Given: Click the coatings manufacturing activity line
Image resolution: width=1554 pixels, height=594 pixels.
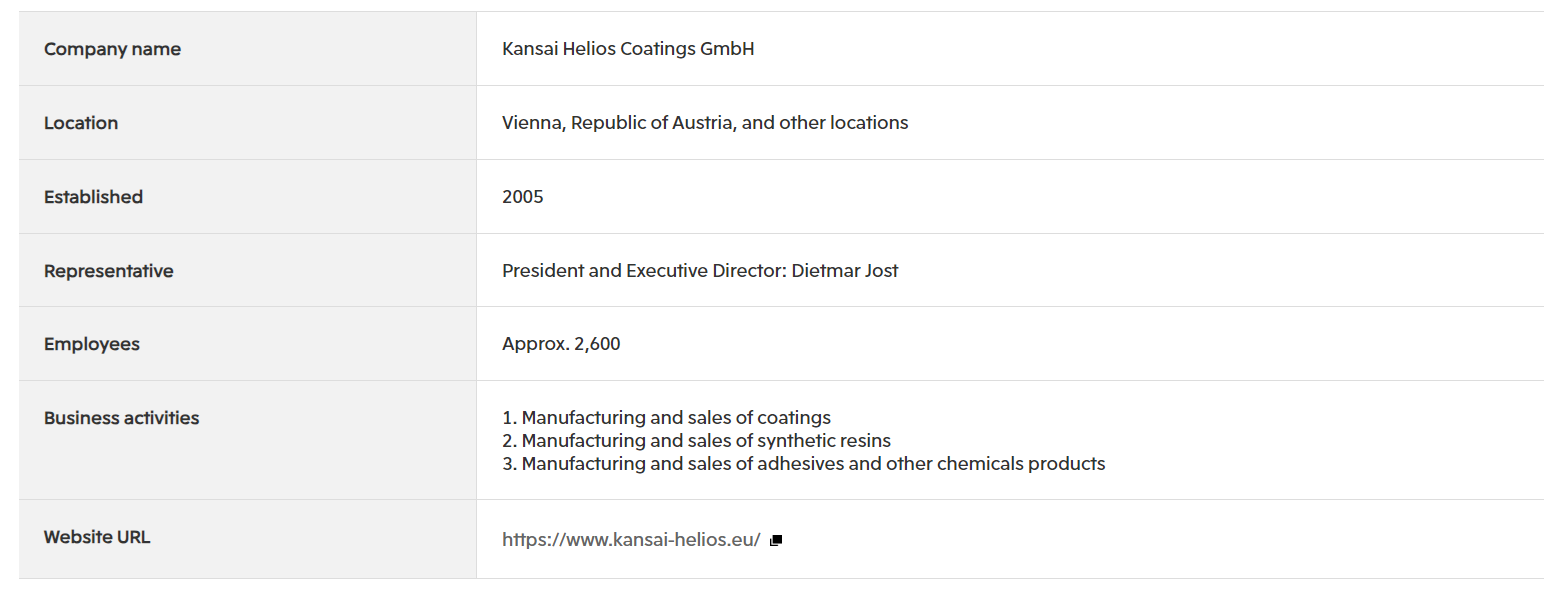Looking at the screenshot, I should point(666,418).
